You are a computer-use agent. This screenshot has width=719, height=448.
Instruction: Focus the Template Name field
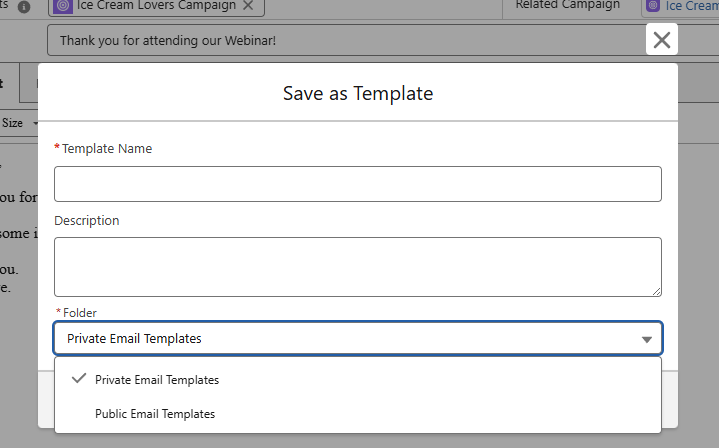(x=357, y=184)
